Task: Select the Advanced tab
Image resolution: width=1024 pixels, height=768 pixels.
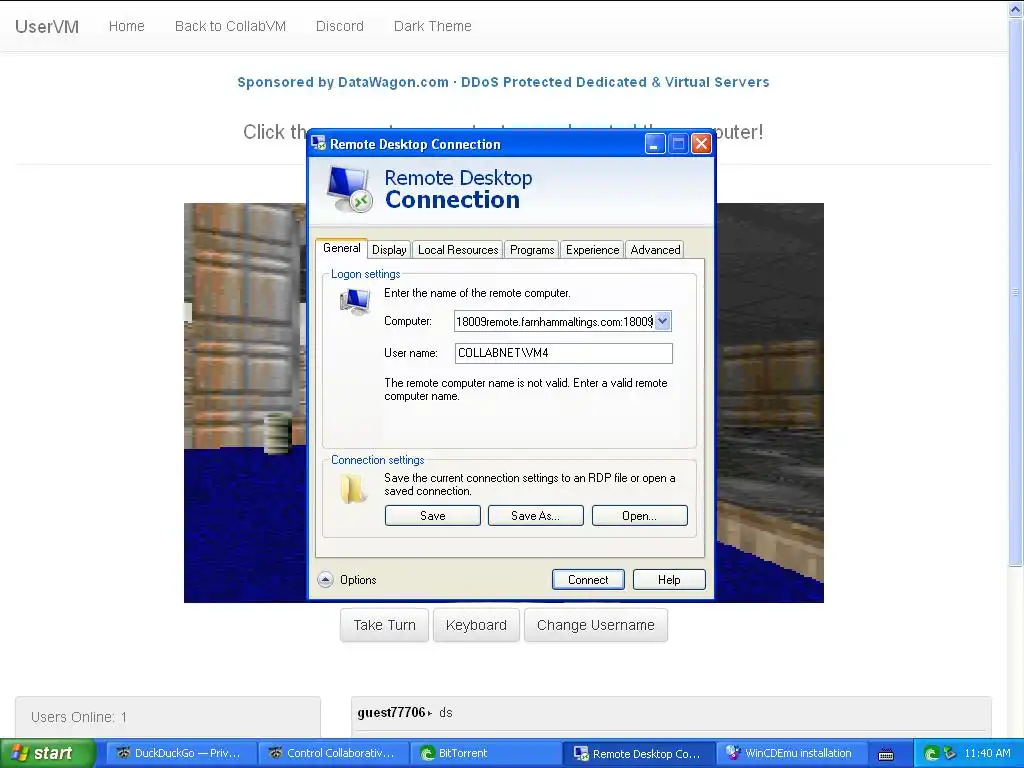Action: [655, 249]
